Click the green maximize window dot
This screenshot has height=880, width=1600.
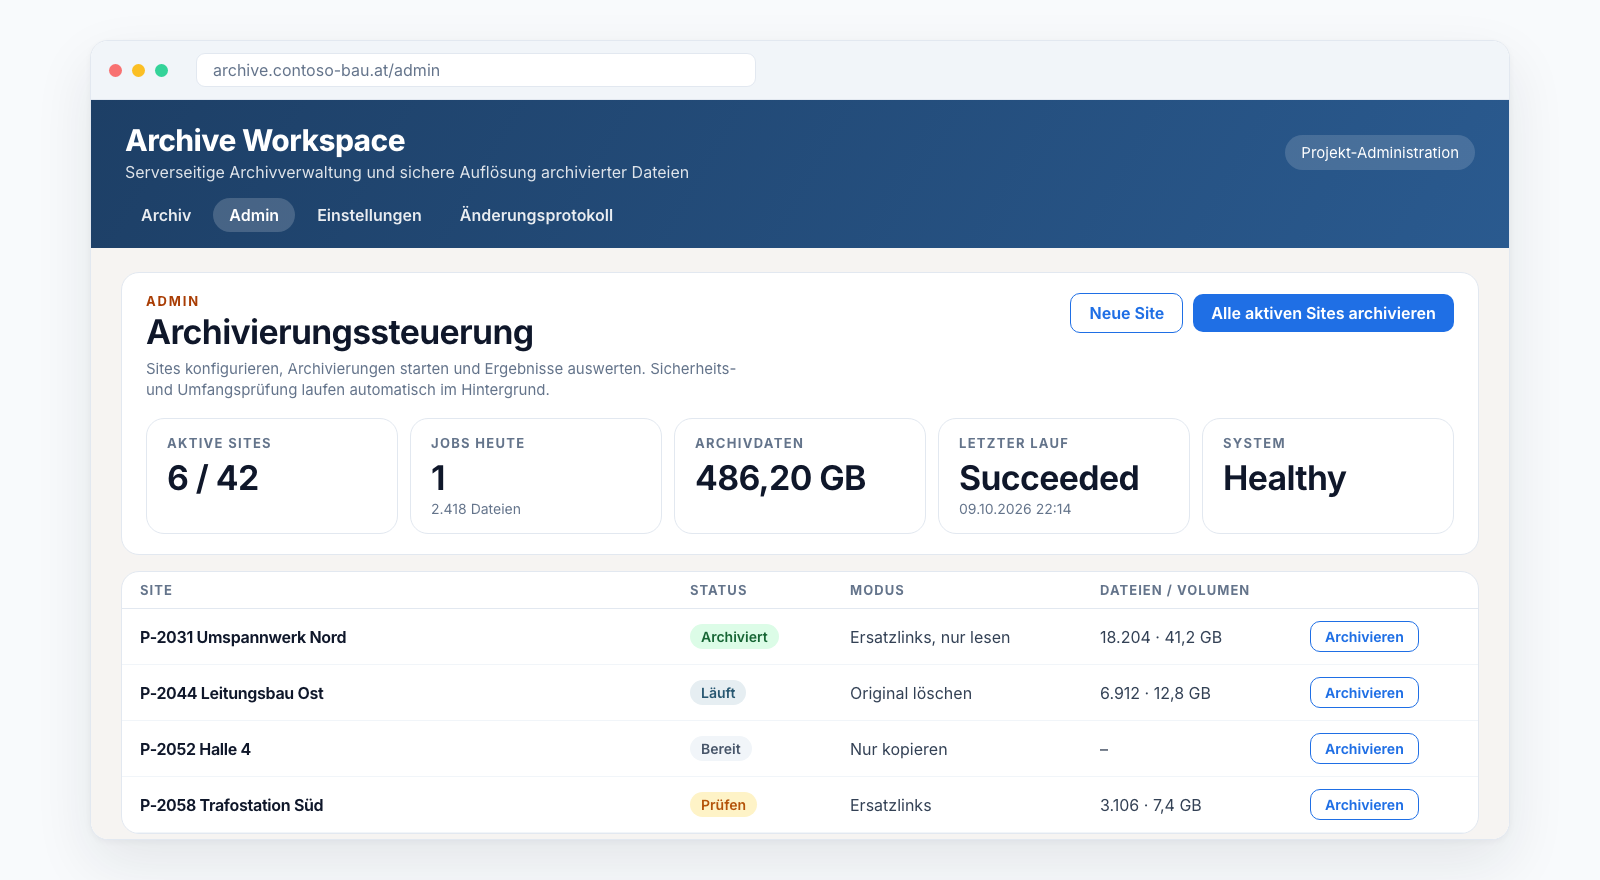(161, 70)
